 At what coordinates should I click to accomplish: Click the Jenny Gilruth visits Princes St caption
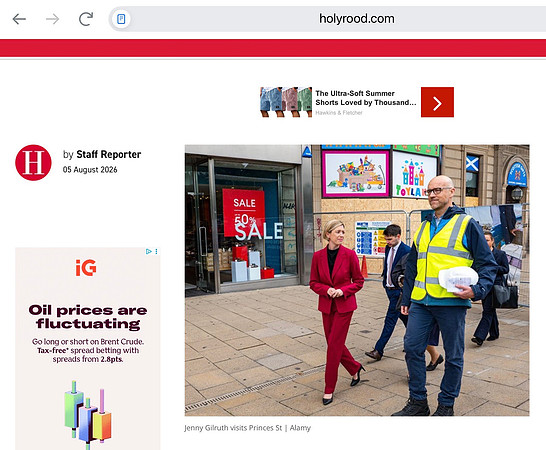[233, 428]
